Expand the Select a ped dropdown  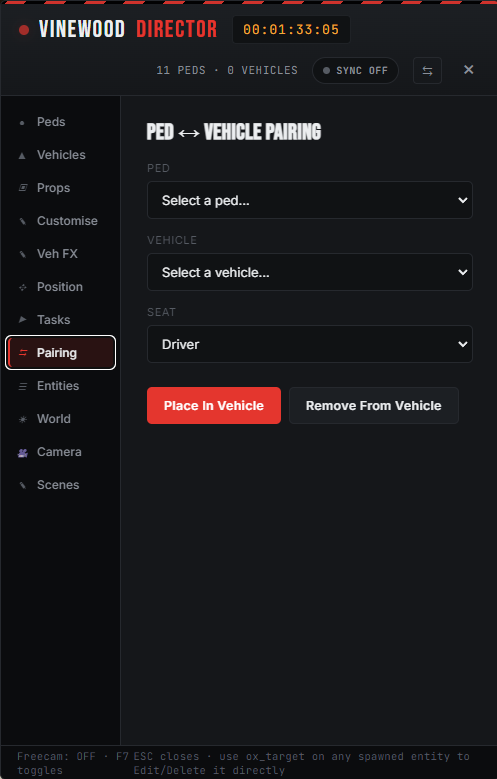[310, 200]
